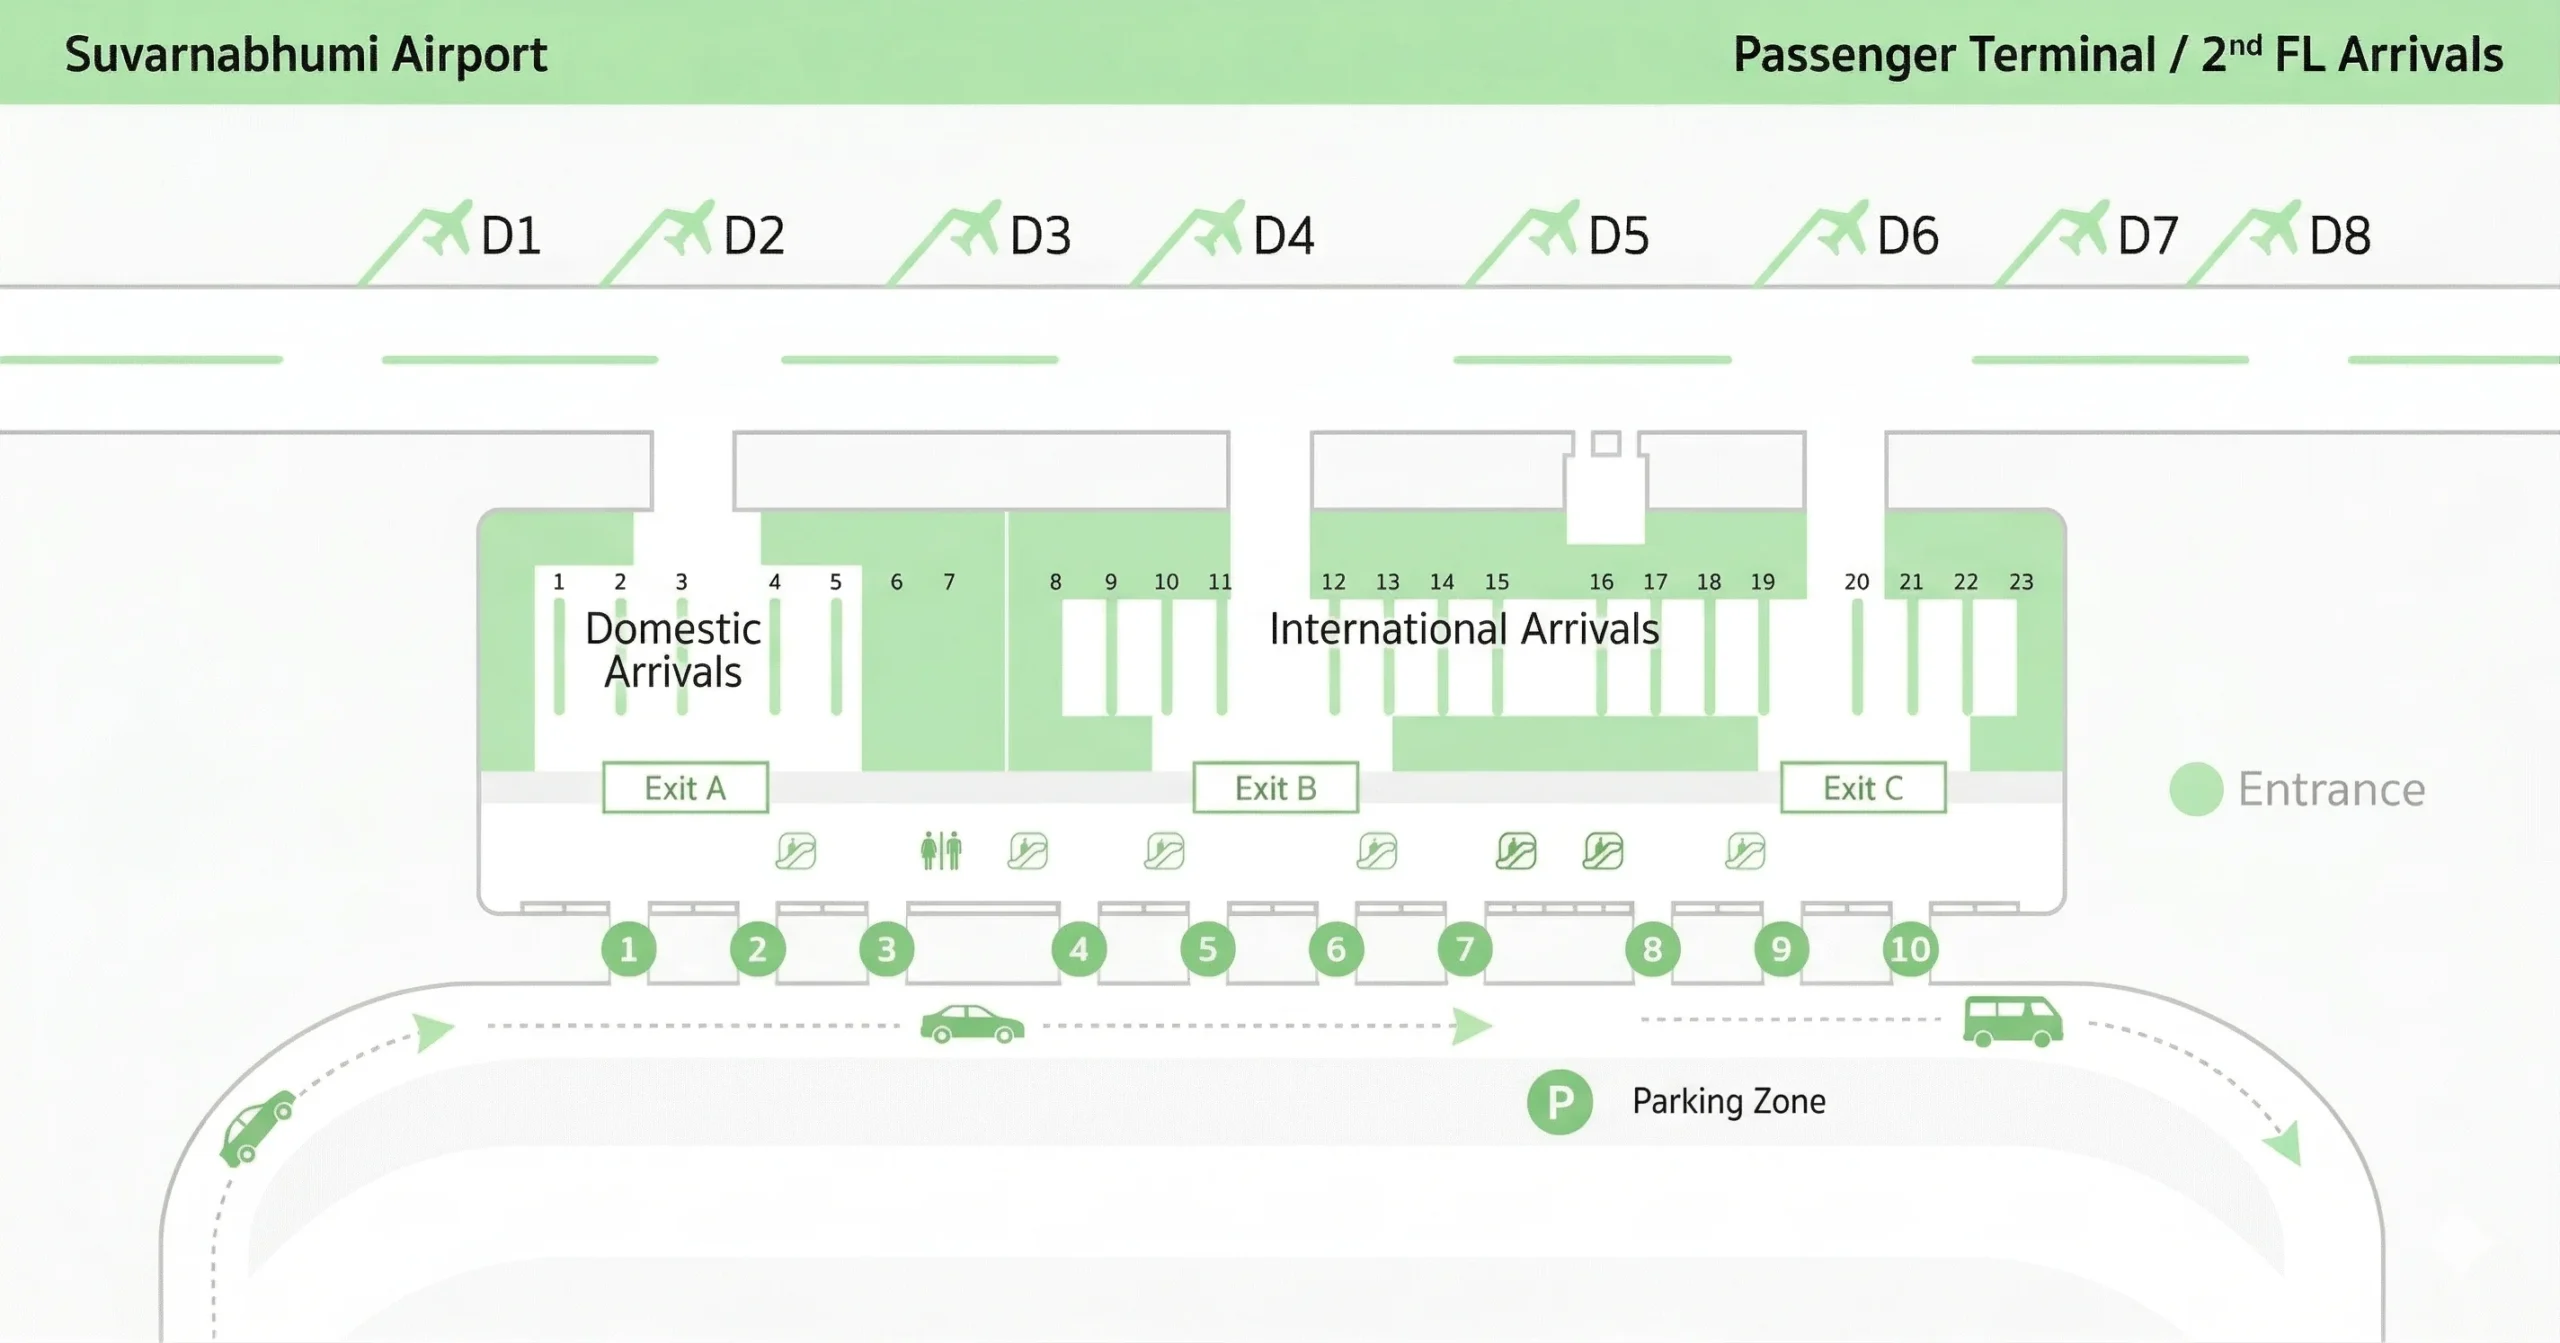Click the restroom icon in the arrivals hall
Image resolution: width=2560 pixels, height=1343 pixels.
click(941, 851)
